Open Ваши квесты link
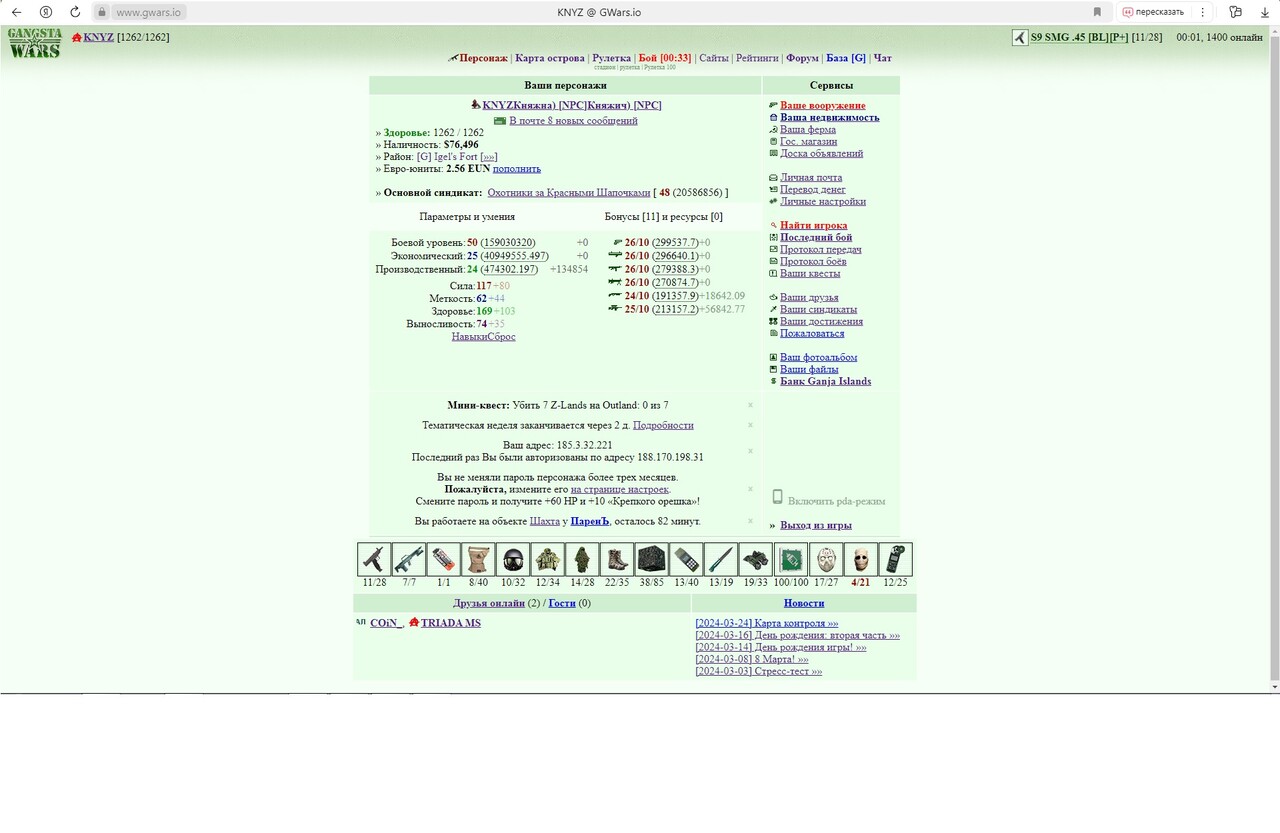1280x833 pixels. point(810,273)
